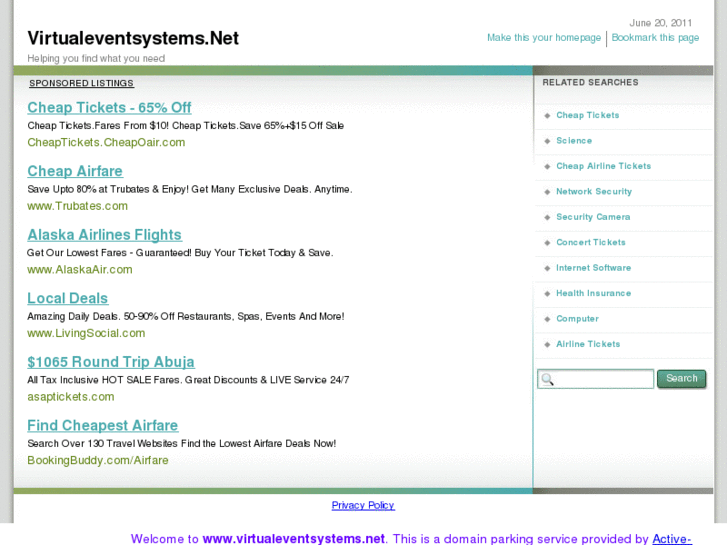Open the Local Deals listing
This screenshot has height=545, width=727.
tap(68, 298)
